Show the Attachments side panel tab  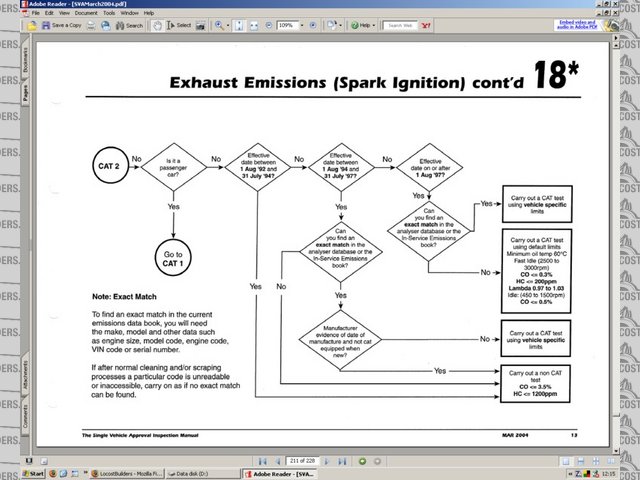pyautogui.click(x=25, y=374)
